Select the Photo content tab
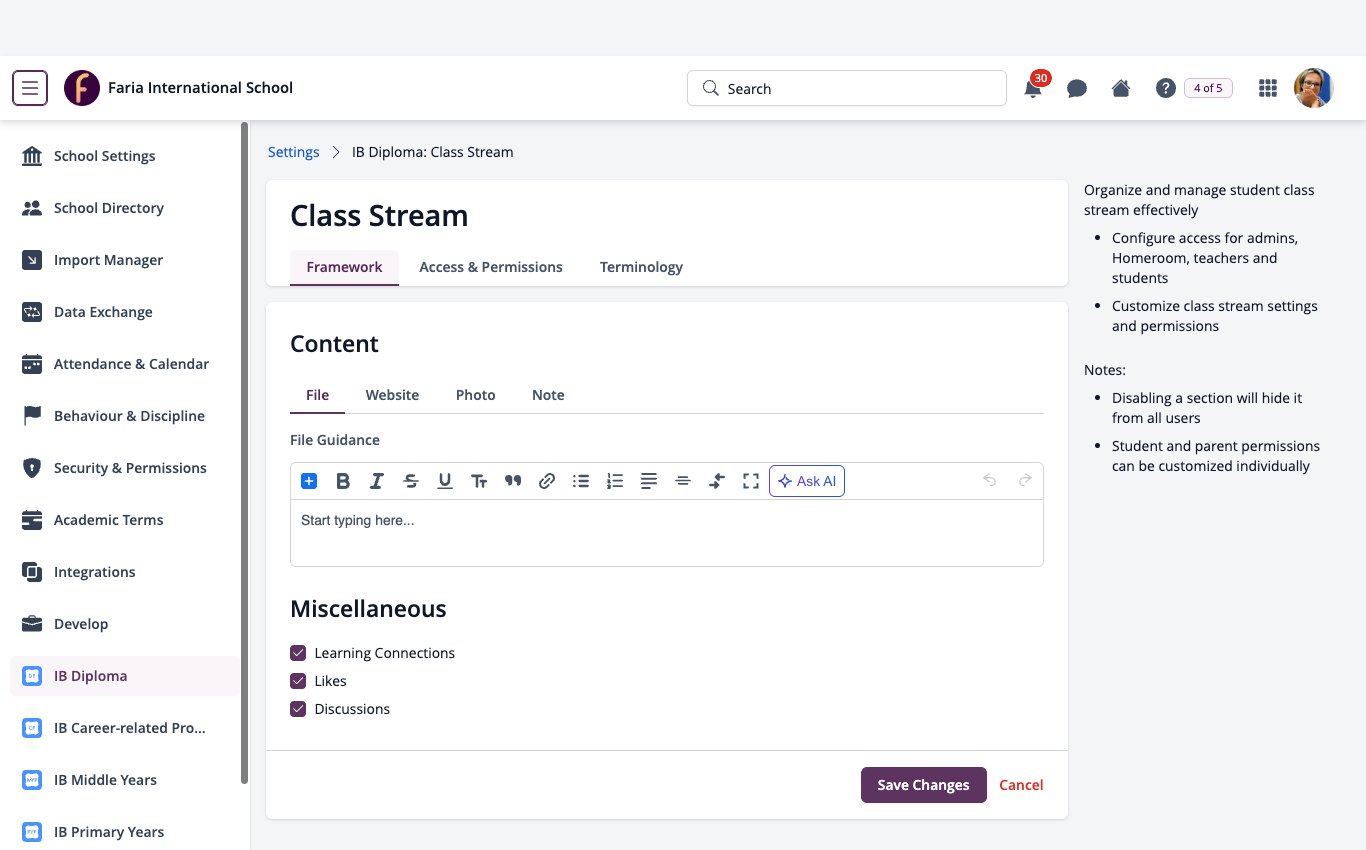 (476, 395)
